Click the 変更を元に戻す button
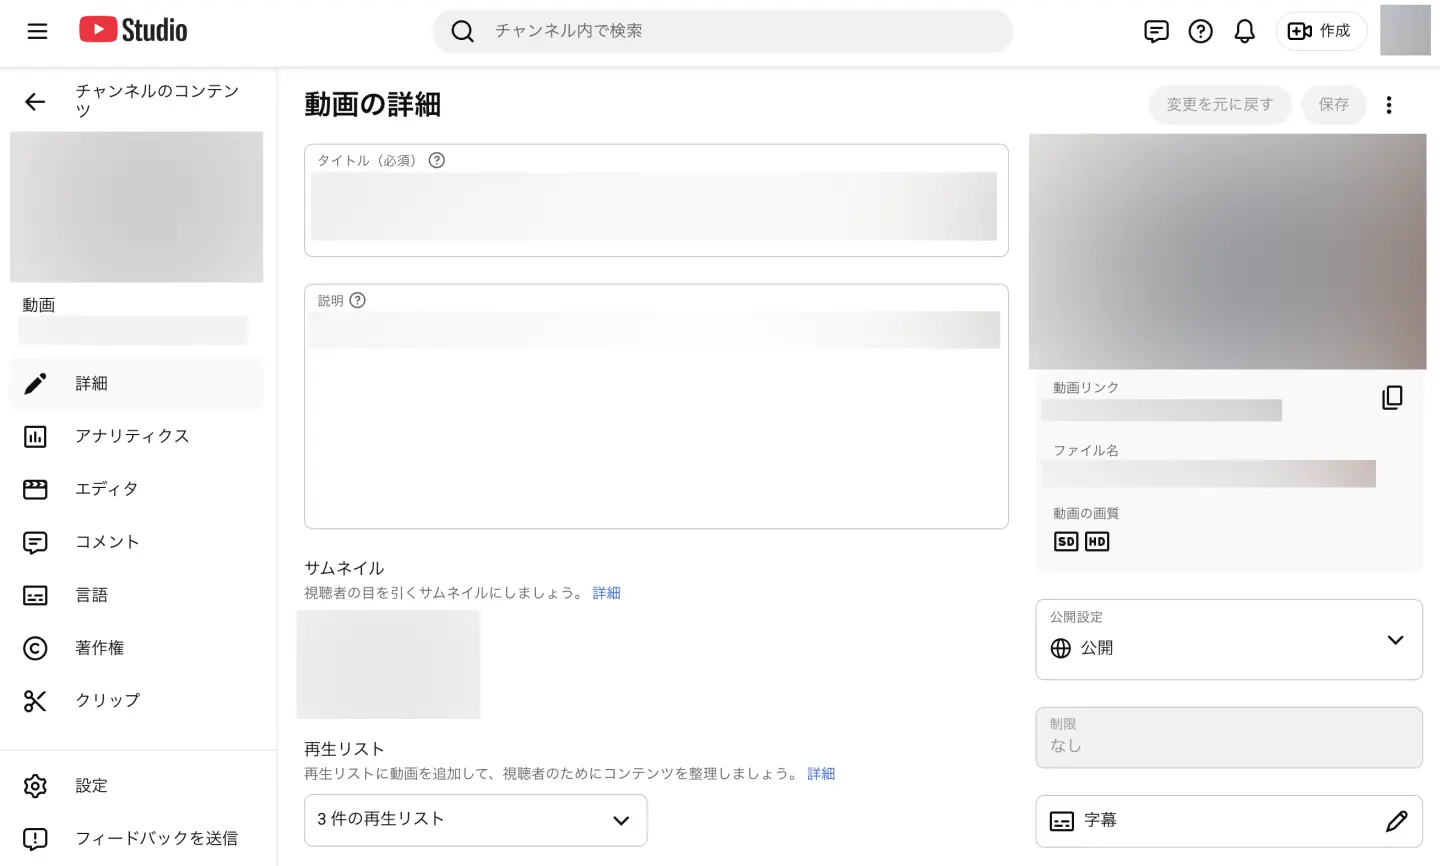 (x=1219, y=104)
